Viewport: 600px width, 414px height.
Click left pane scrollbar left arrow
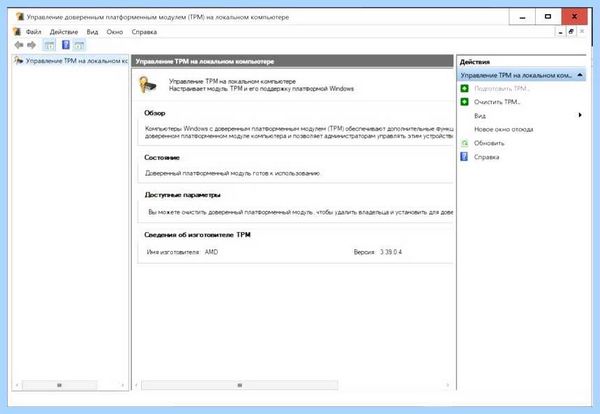point(17,385)
